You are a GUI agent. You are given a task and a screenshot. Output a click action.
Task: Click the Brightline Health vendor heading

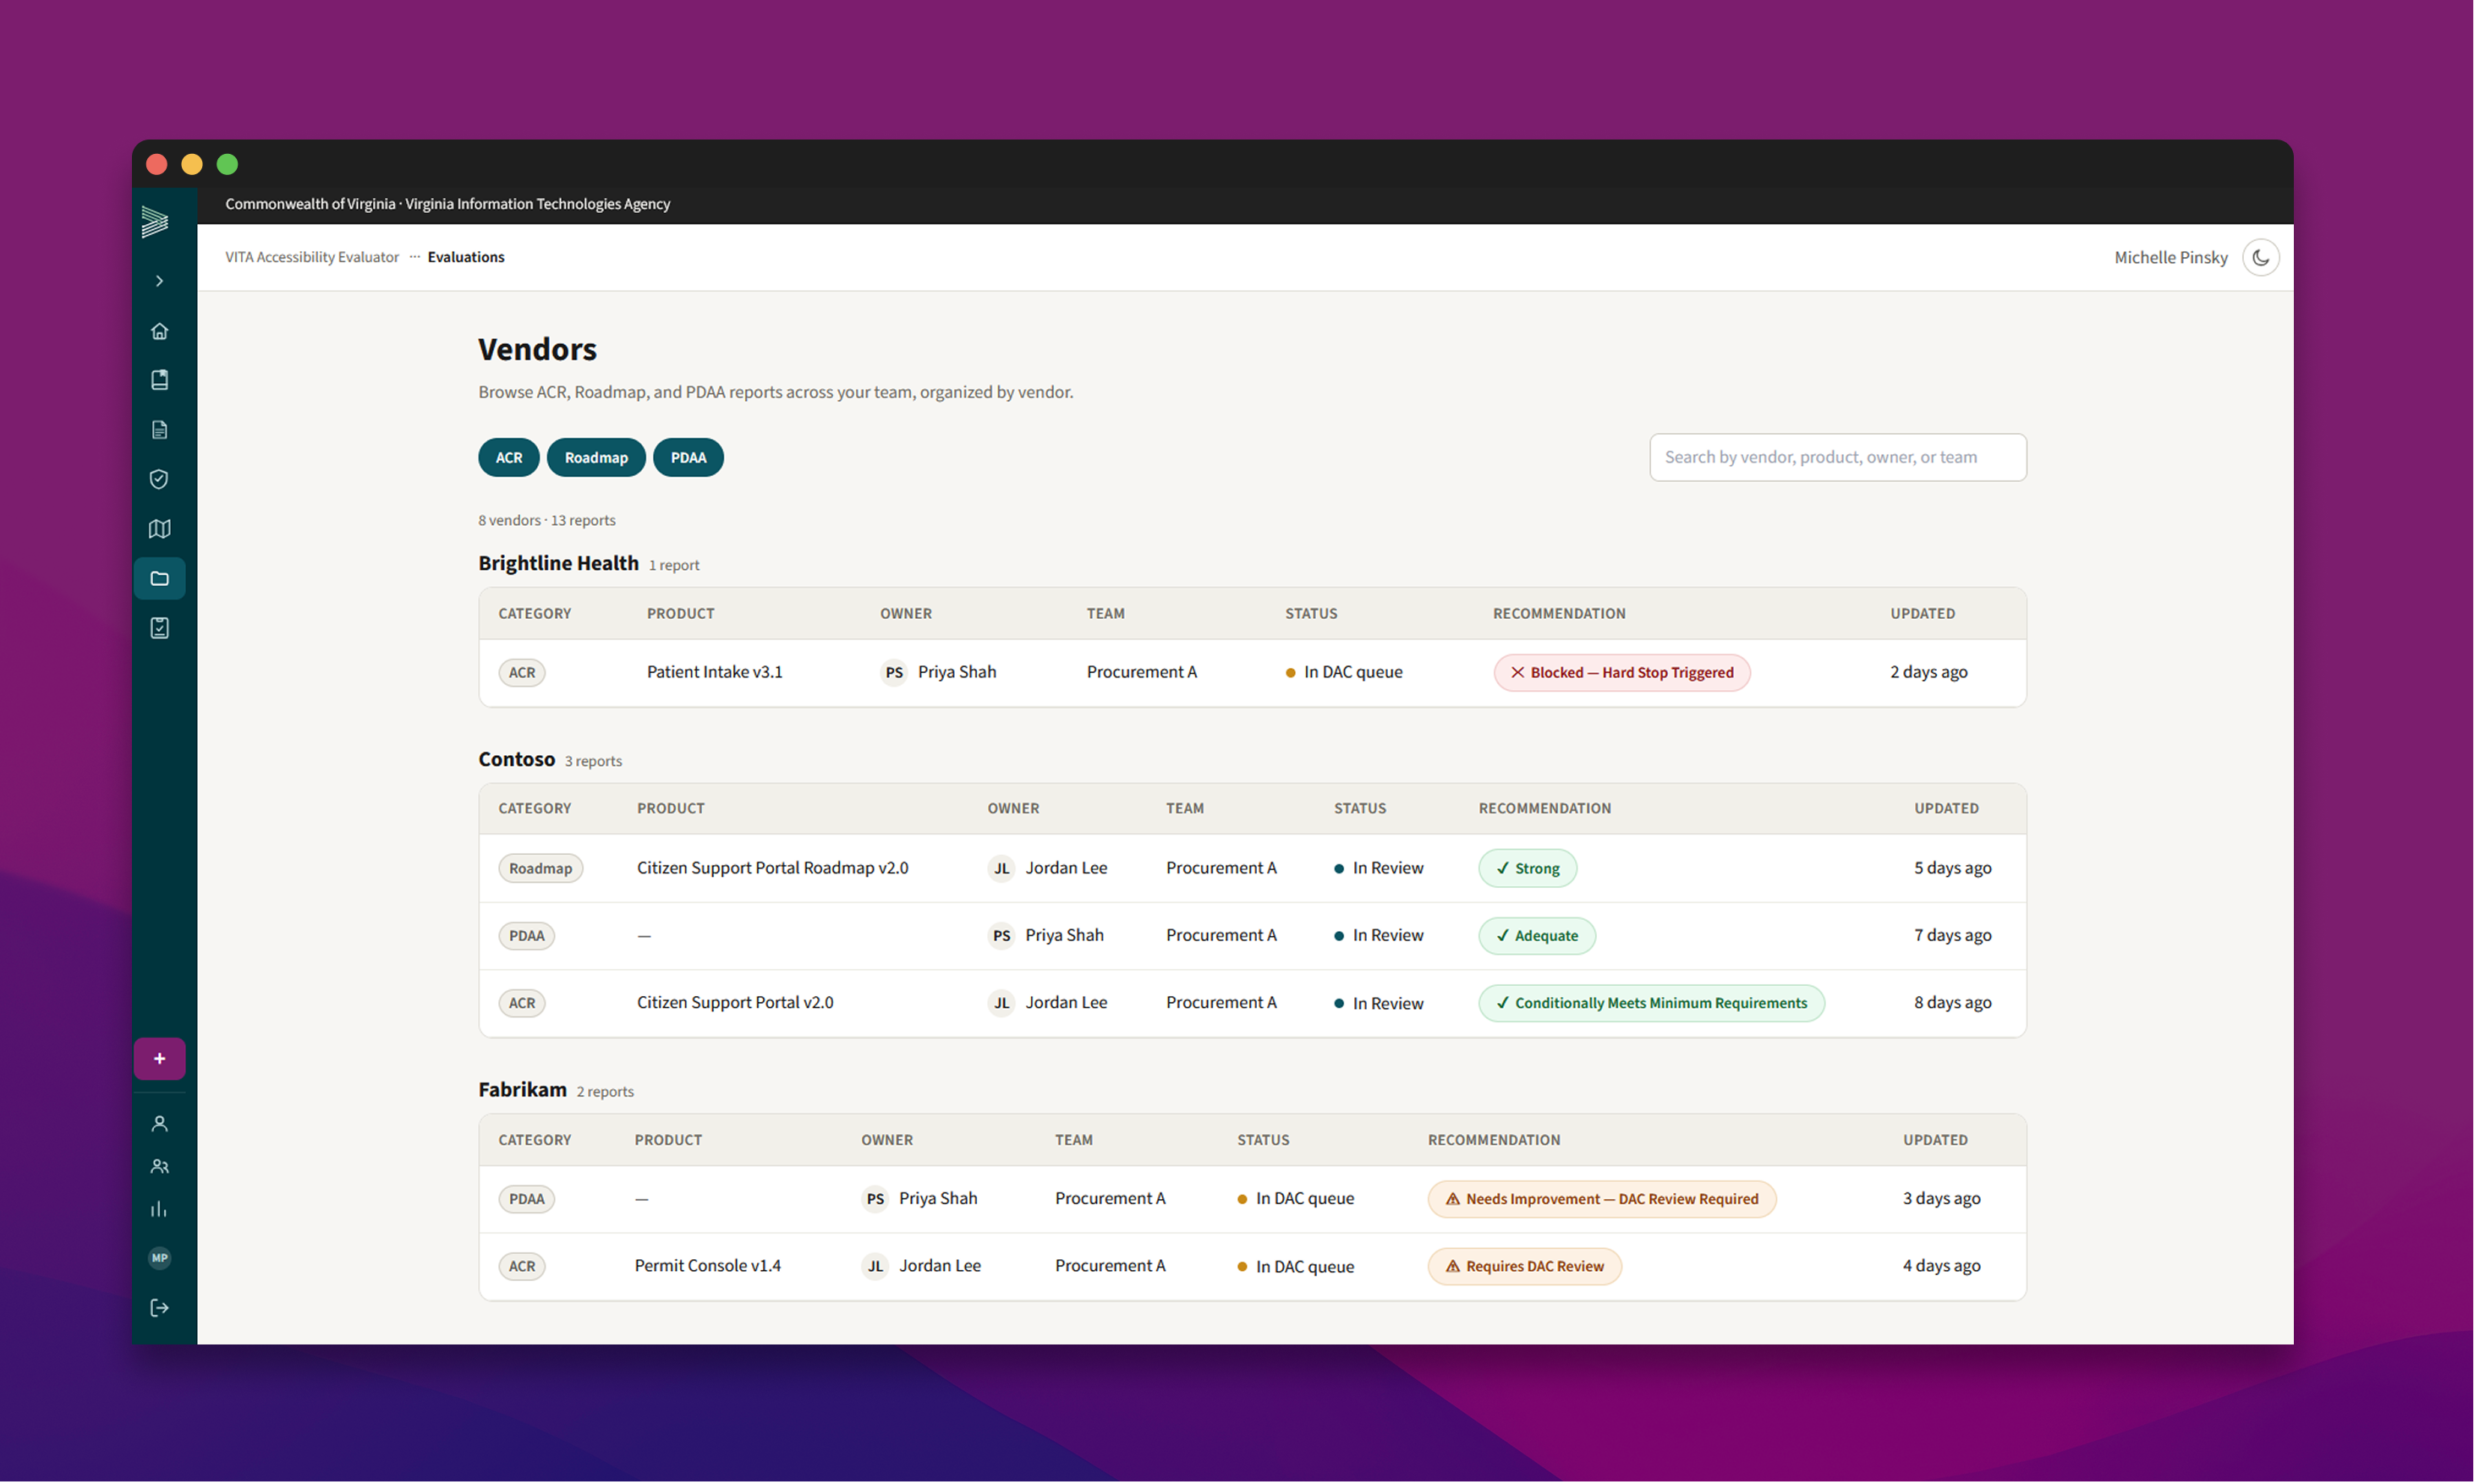(x=558, y=563)
